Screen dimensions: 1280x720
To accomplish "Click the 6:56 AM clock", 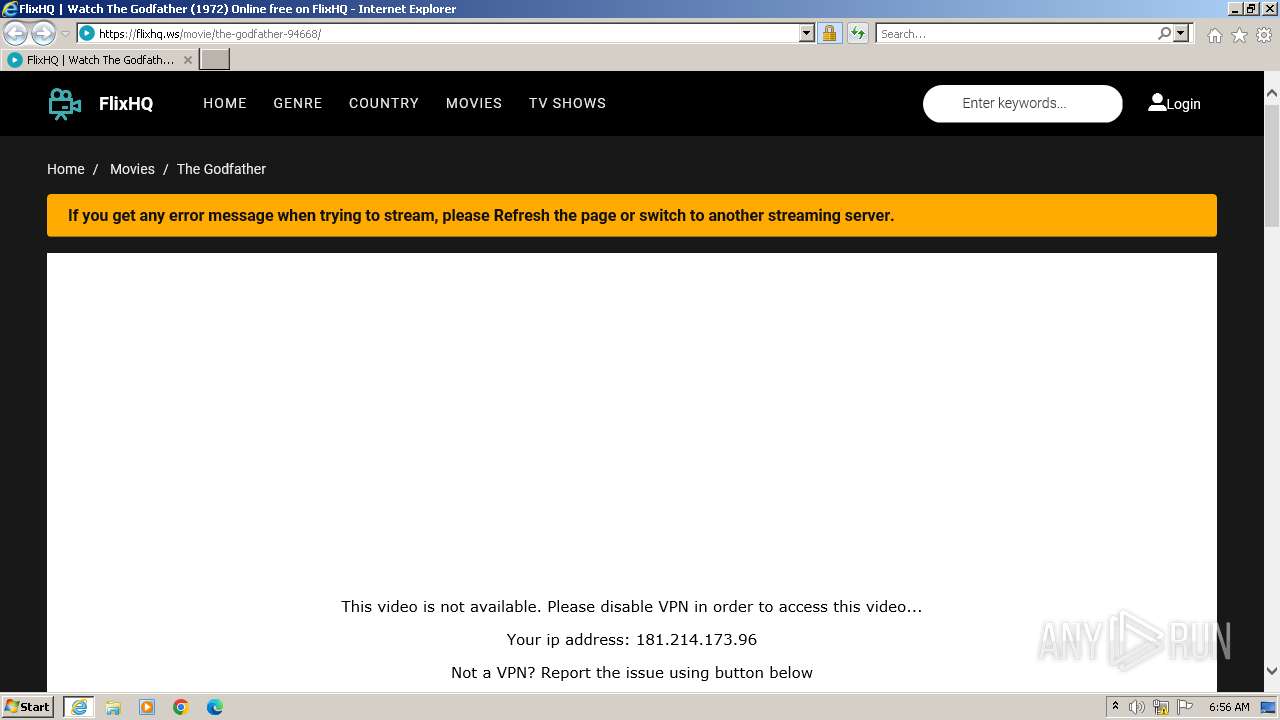I will pos(1229,707).
